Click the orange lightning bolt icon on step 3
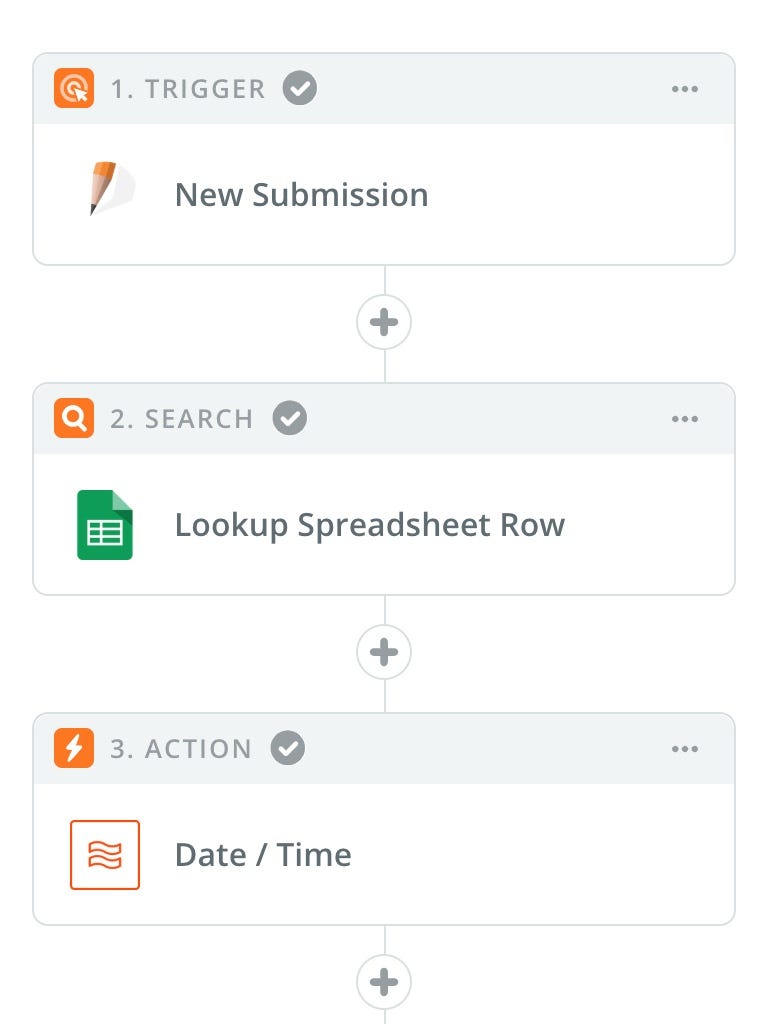The width and height of the screenshot is (764, 1024). click(x=74, y=748)
